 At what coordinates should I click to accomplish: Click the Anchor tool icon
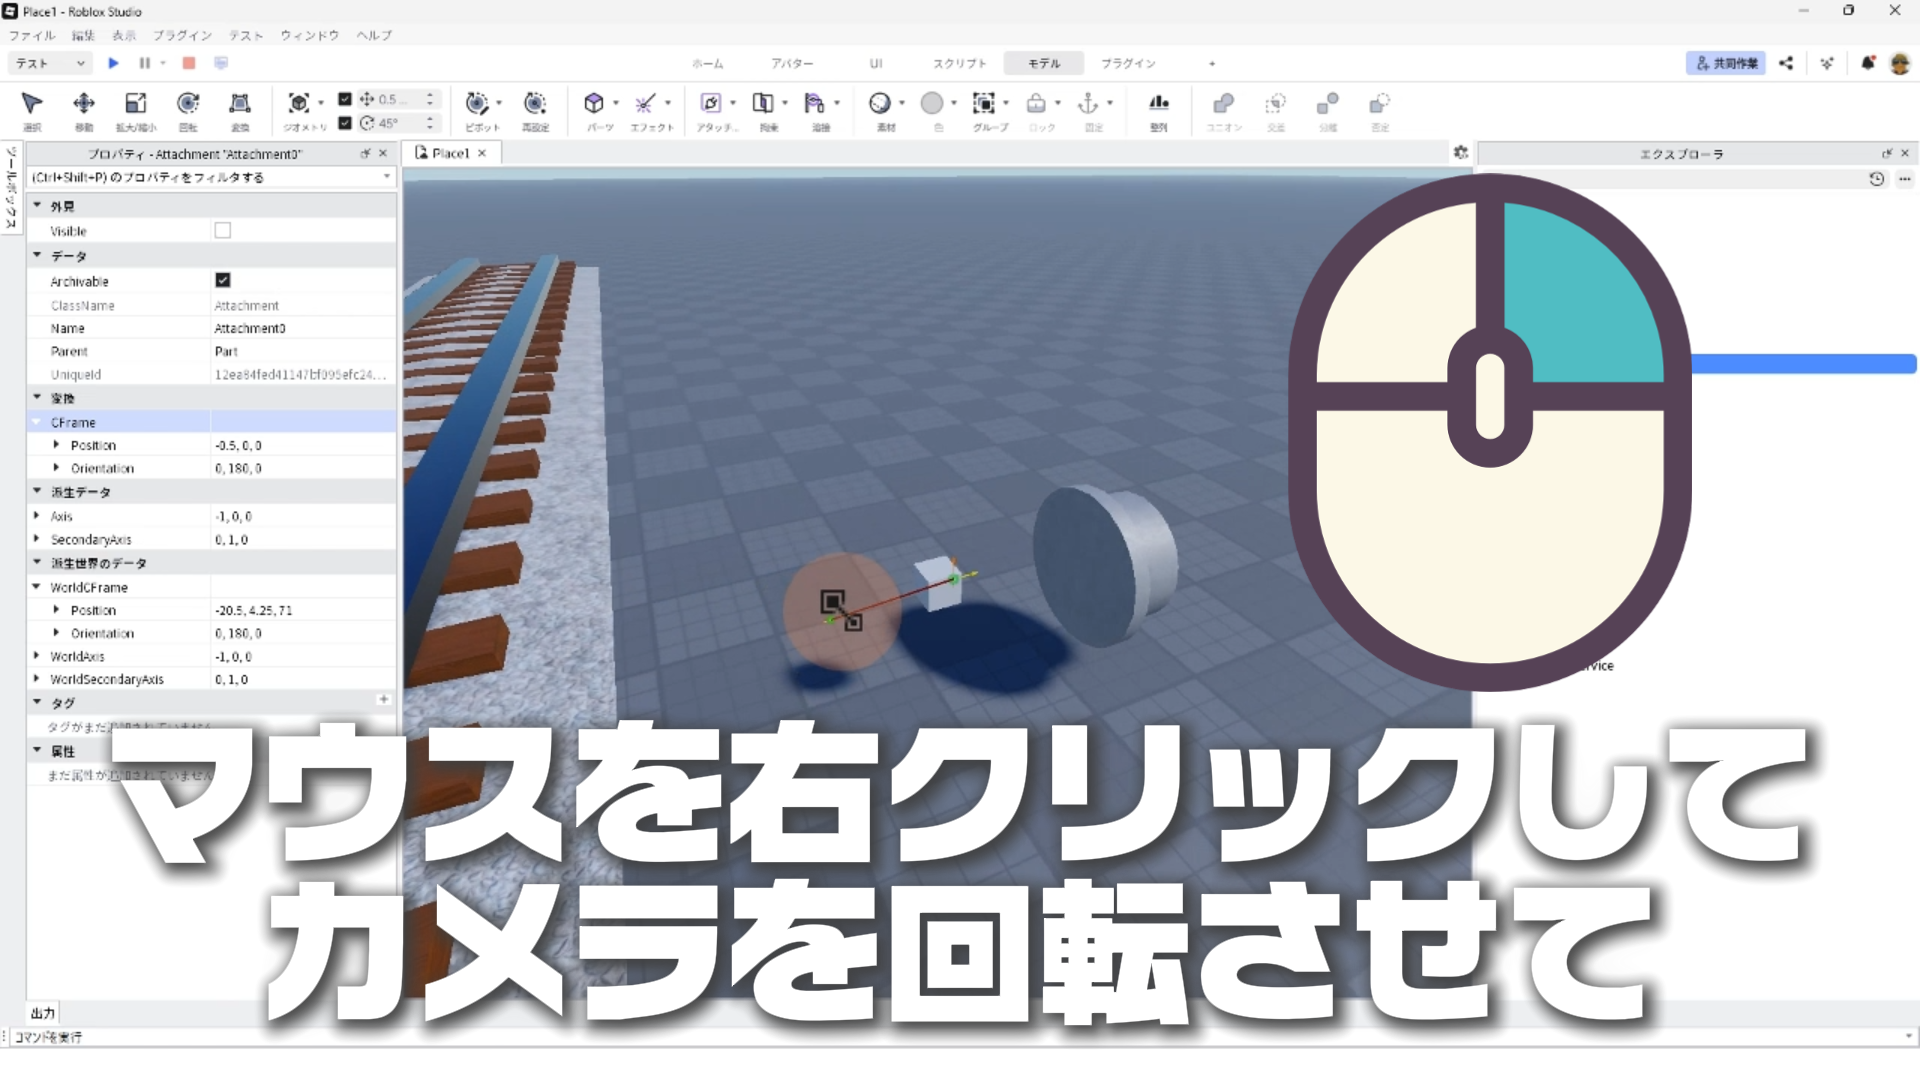[1088, 104]
